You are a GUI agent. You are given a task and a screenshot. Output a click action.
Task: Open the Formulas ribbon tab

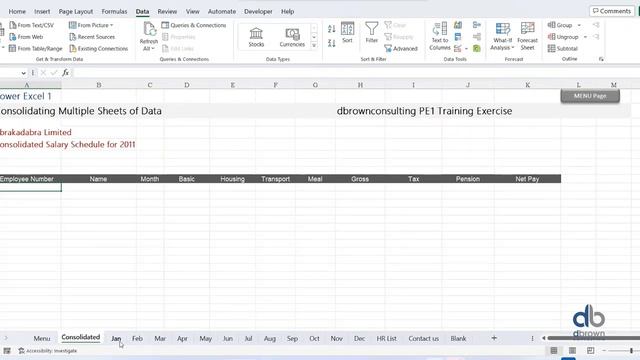(x=114, y=11)
